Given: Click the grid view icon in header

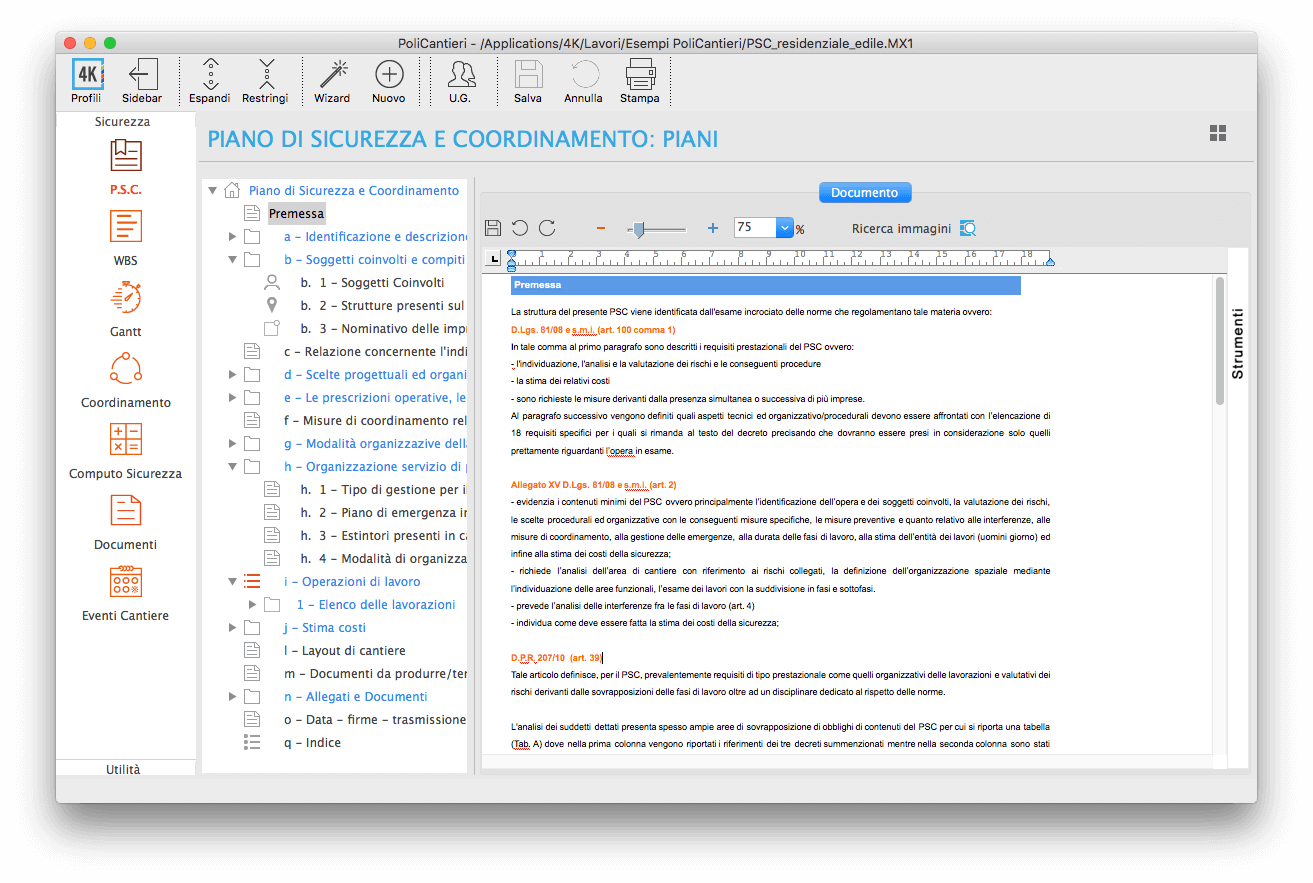Looking at the screenshot, I should [1217, 134].
